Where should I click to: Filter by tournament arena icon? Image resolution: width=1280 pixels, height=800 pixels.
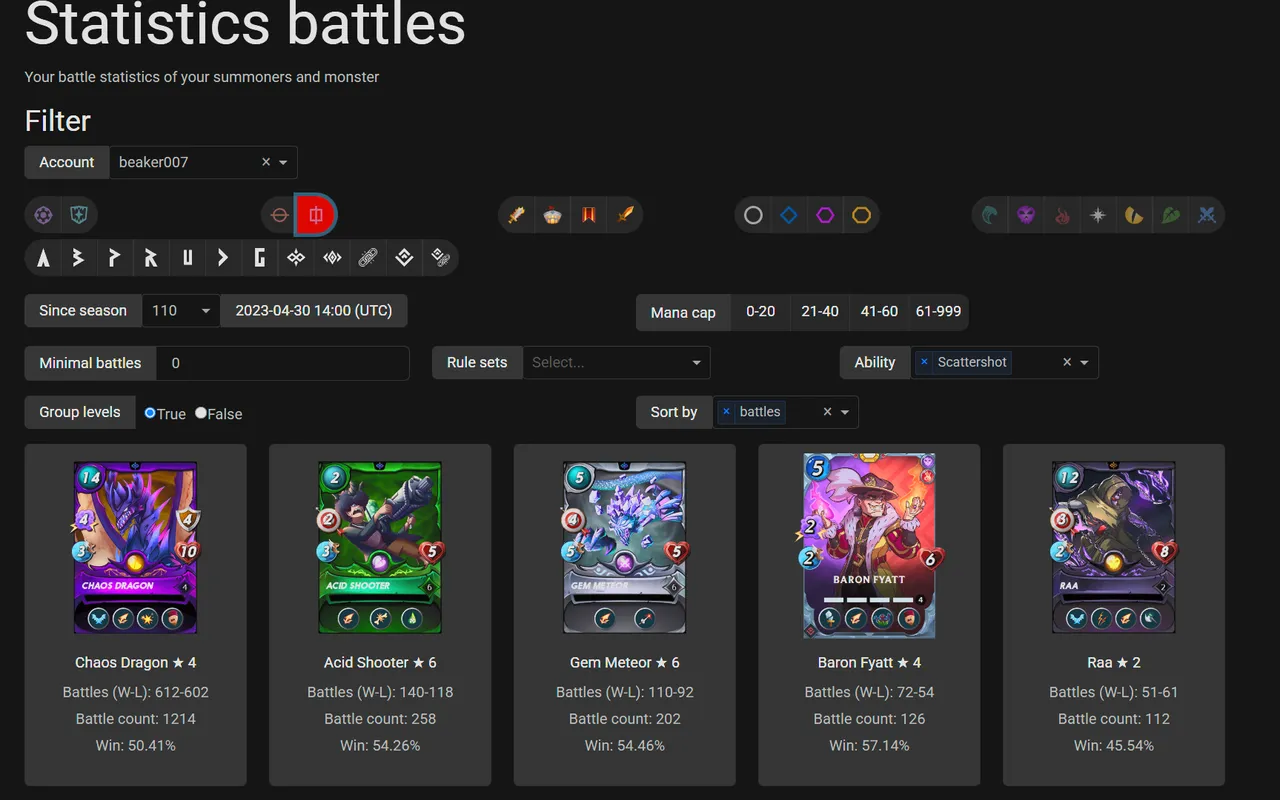coord(553,215)
